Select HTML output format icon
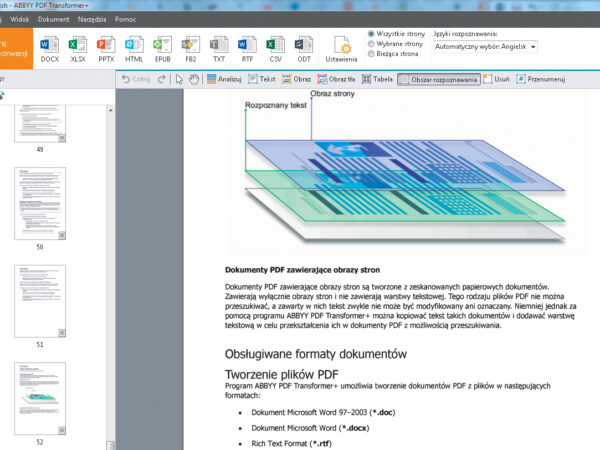The image size is (600, 450). (134, 49)
